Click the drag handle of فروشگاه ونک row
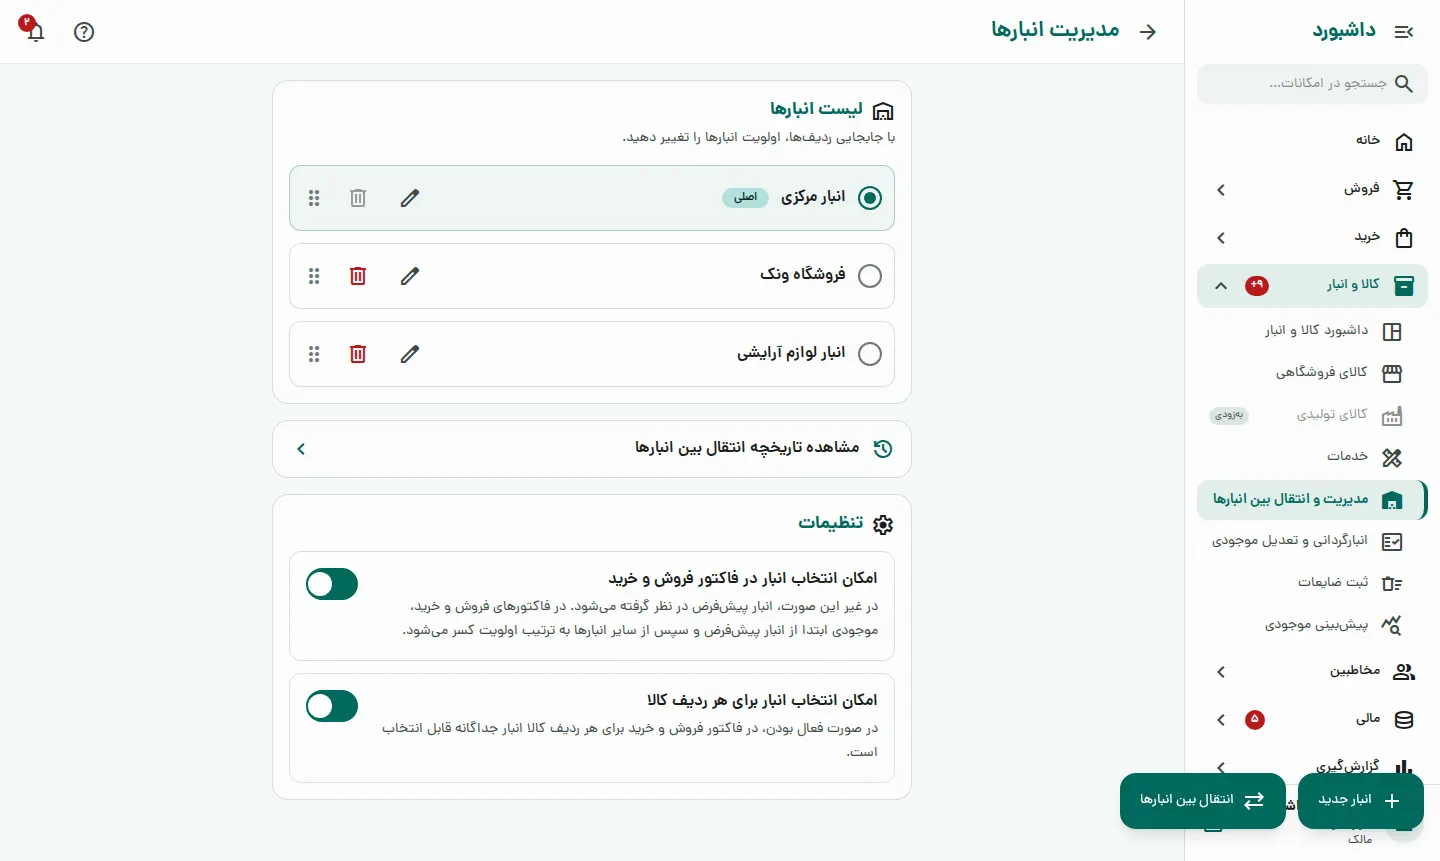This screenshot has width=1440, height=861. [x=314, y=276]
